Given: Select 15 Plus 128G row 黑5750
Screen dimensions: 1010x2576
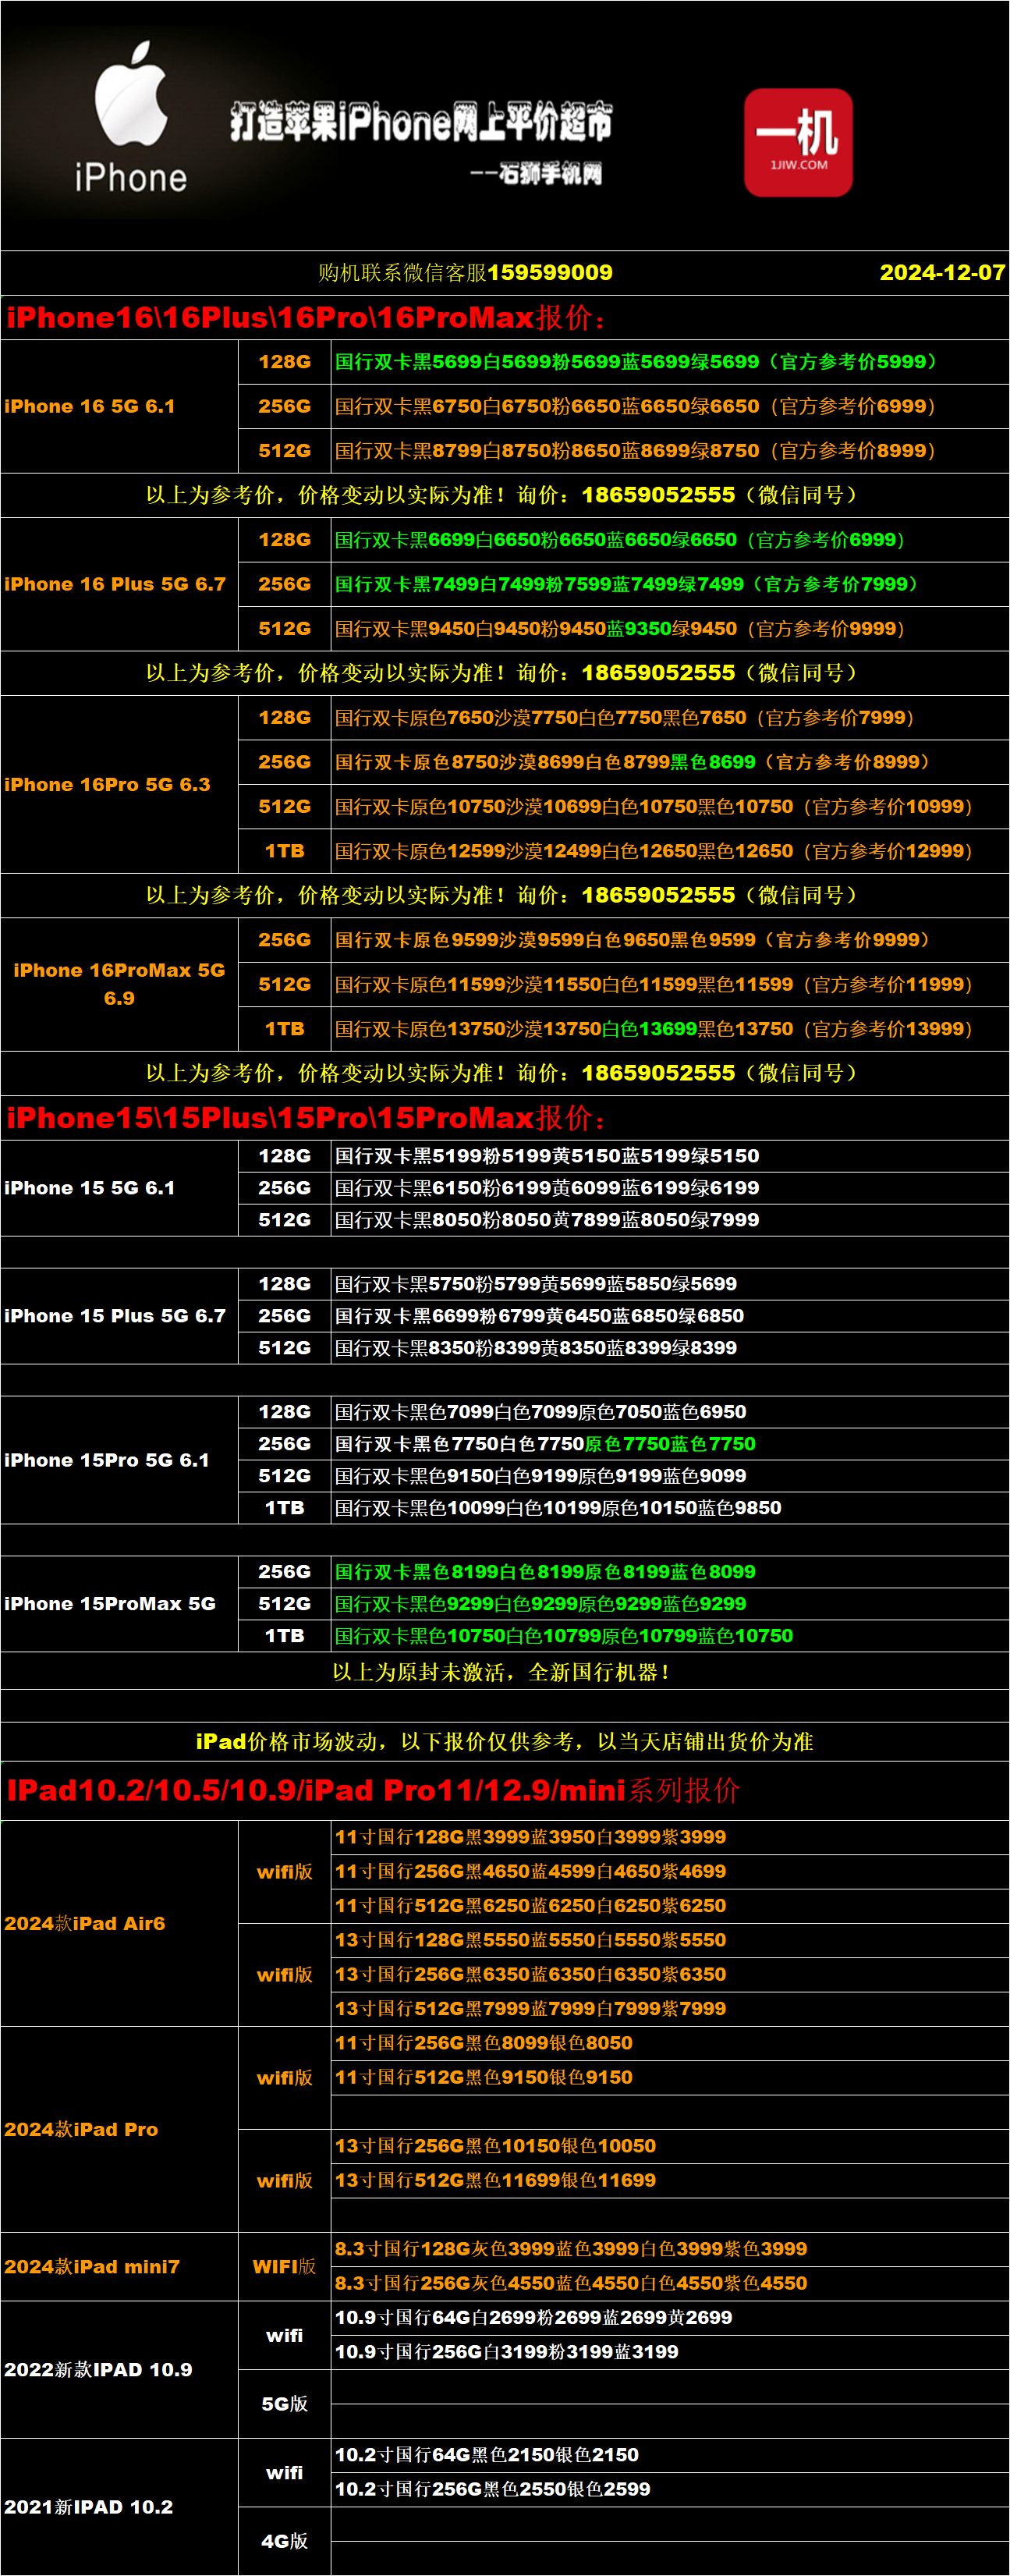Looking at the screenshot, I should click(x=669, y=1284).
